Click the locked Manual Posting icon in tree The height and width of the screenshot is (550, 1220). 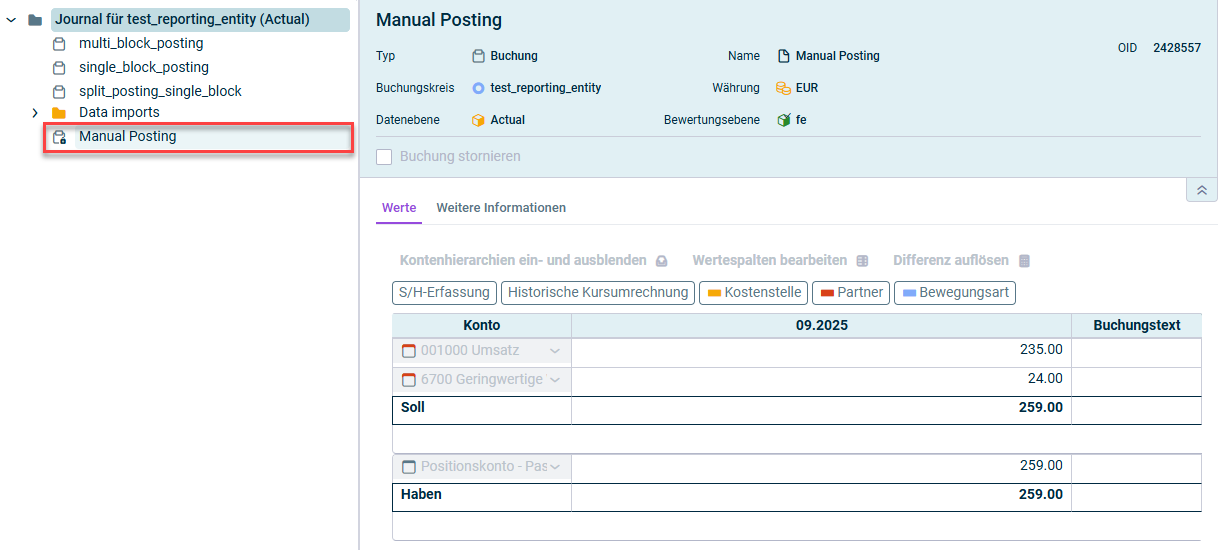point(59,137)
